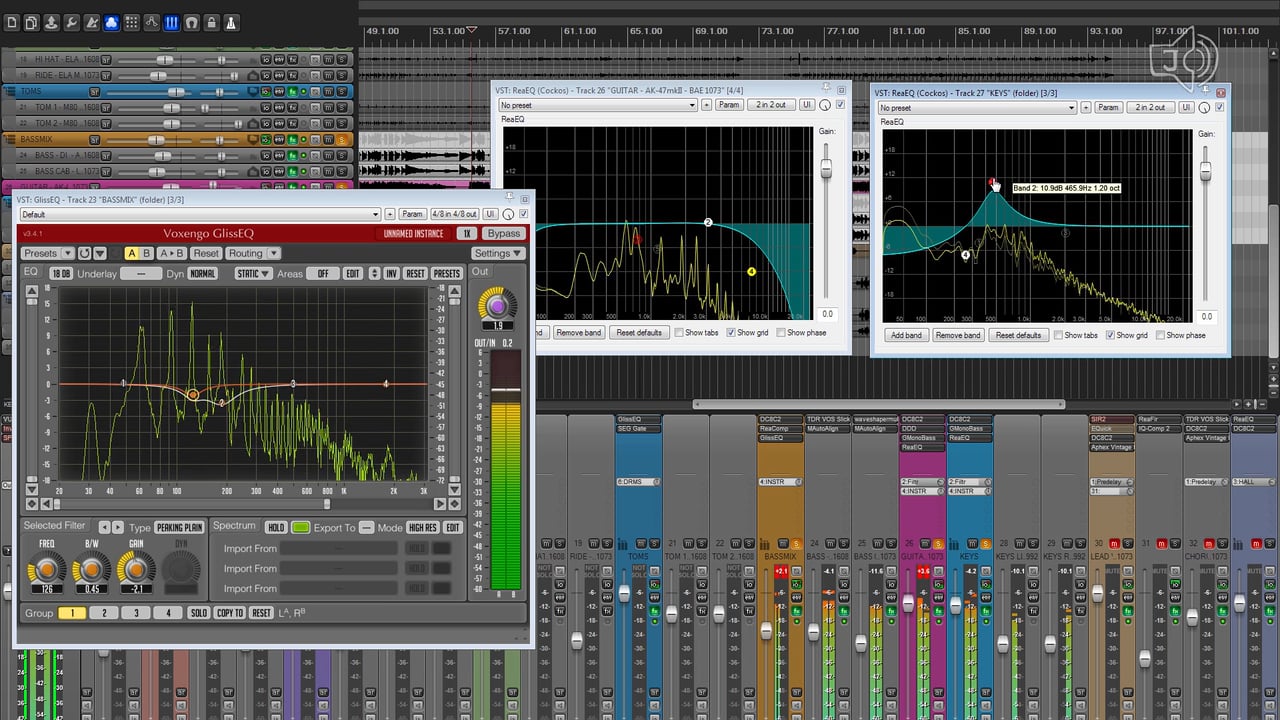Click the GlissEQ horizontal spectrum scrollbar
1280x720 pixels.
pyautogui.click(x=244, y=504)
